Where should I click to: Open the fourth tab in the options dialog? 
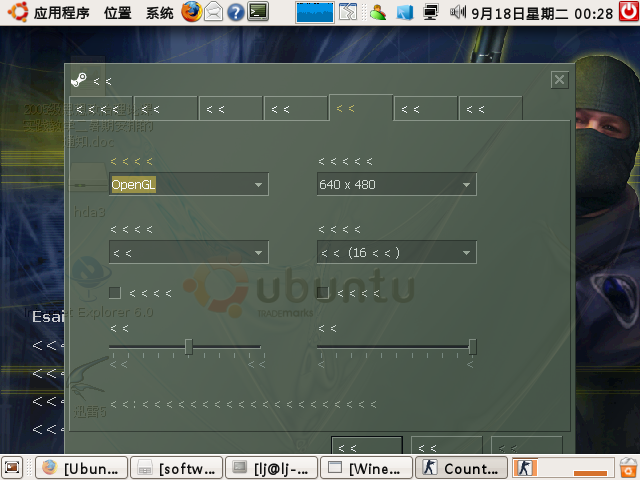click(x=296, y=109)
